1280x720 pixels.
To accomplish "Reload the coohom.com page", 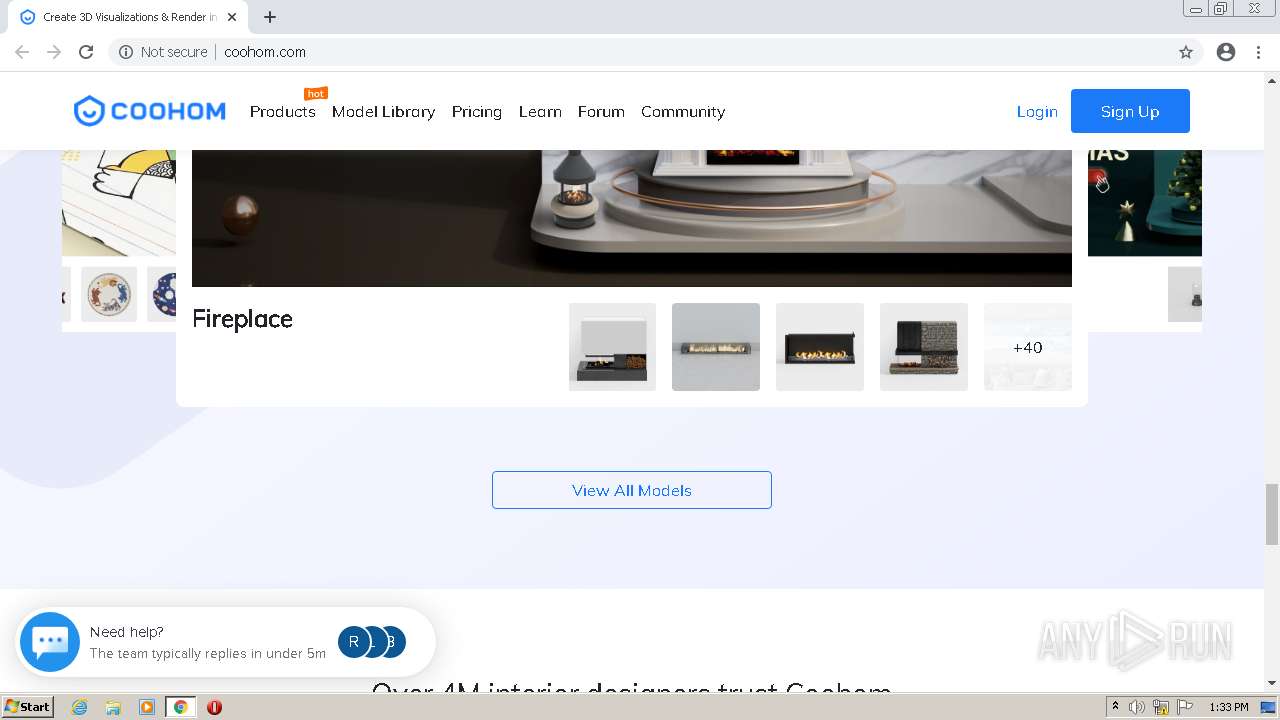I will pos(86,52).
